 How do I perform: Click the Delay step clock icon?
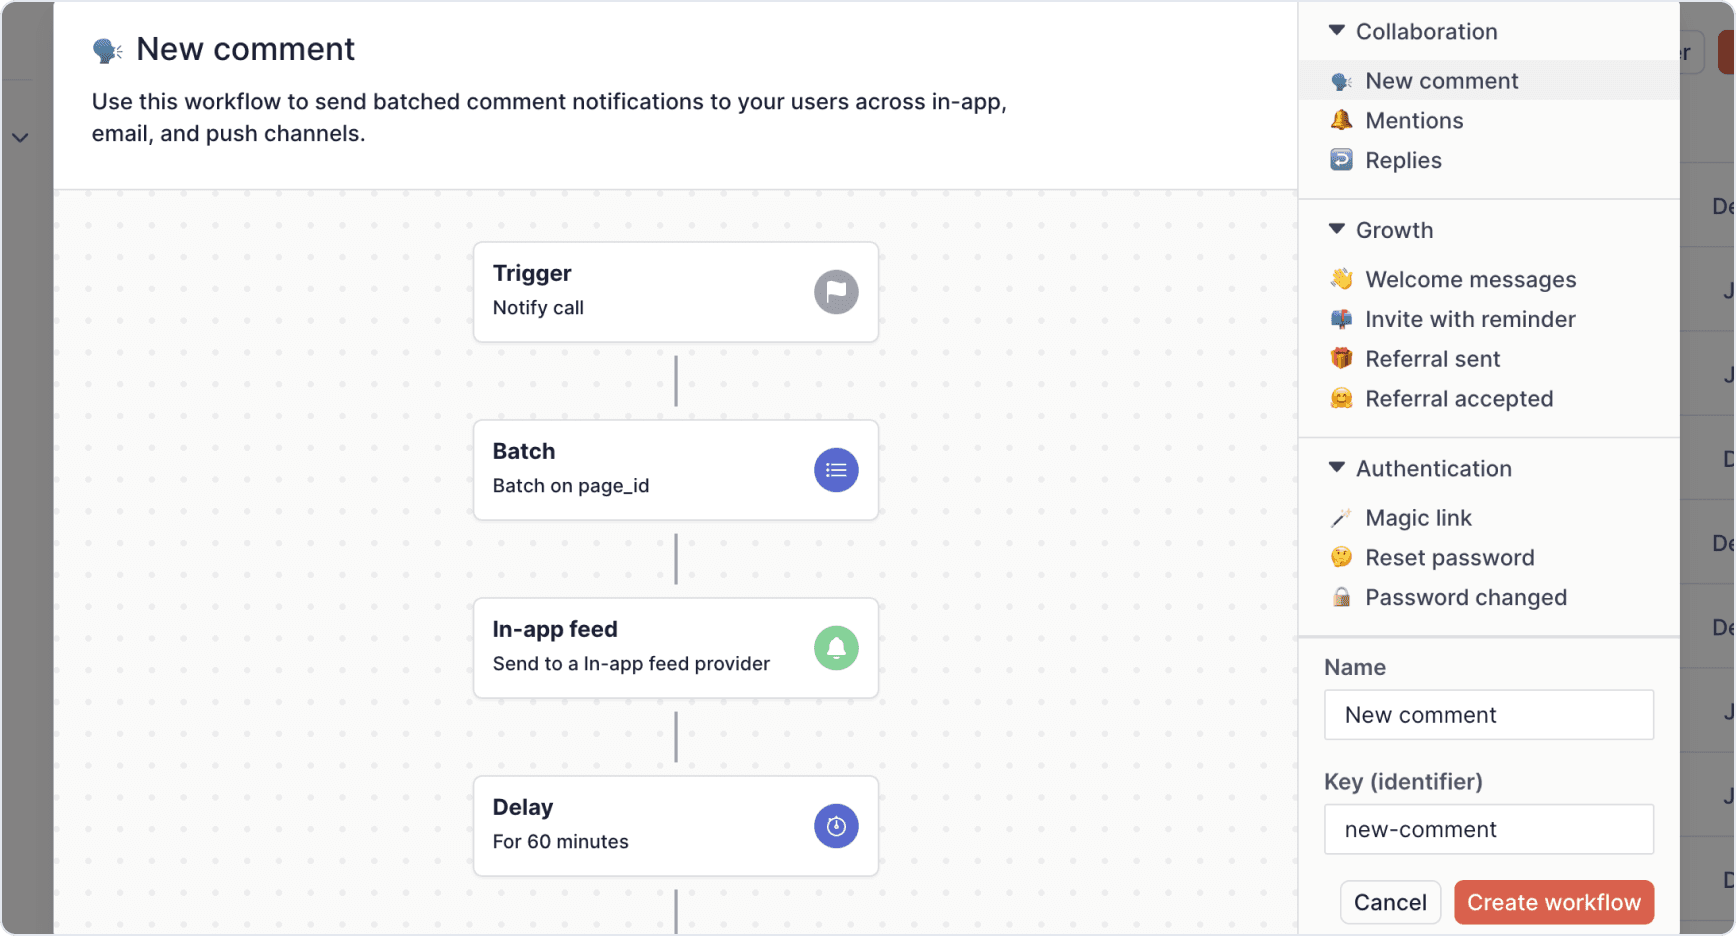pos(836,826)
